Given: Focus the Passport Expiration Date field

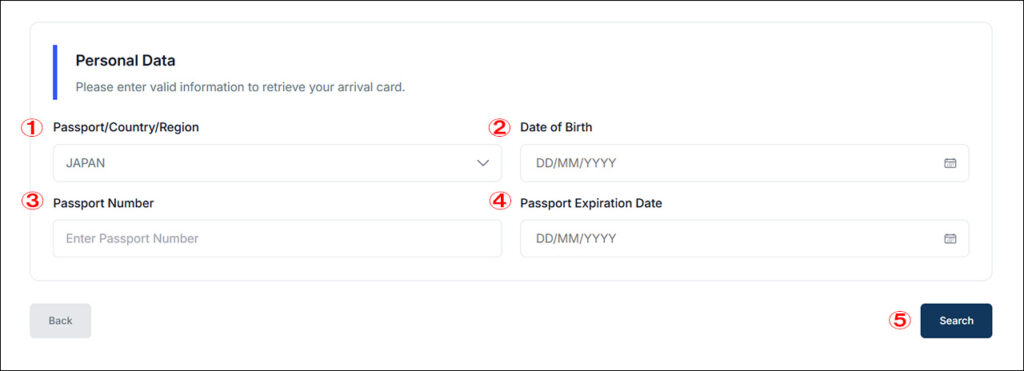Looking at the screenshot, I should [x=744, y=238].
